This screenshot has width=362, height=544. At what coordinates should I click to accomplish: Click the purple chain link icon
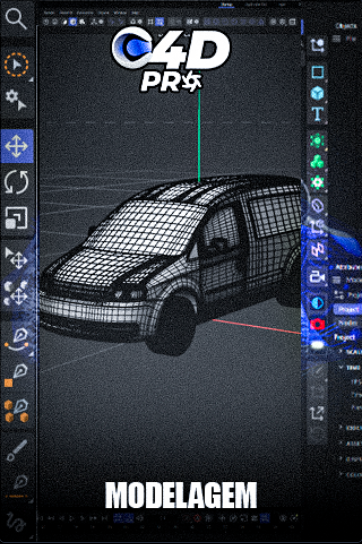pos(317,206)
